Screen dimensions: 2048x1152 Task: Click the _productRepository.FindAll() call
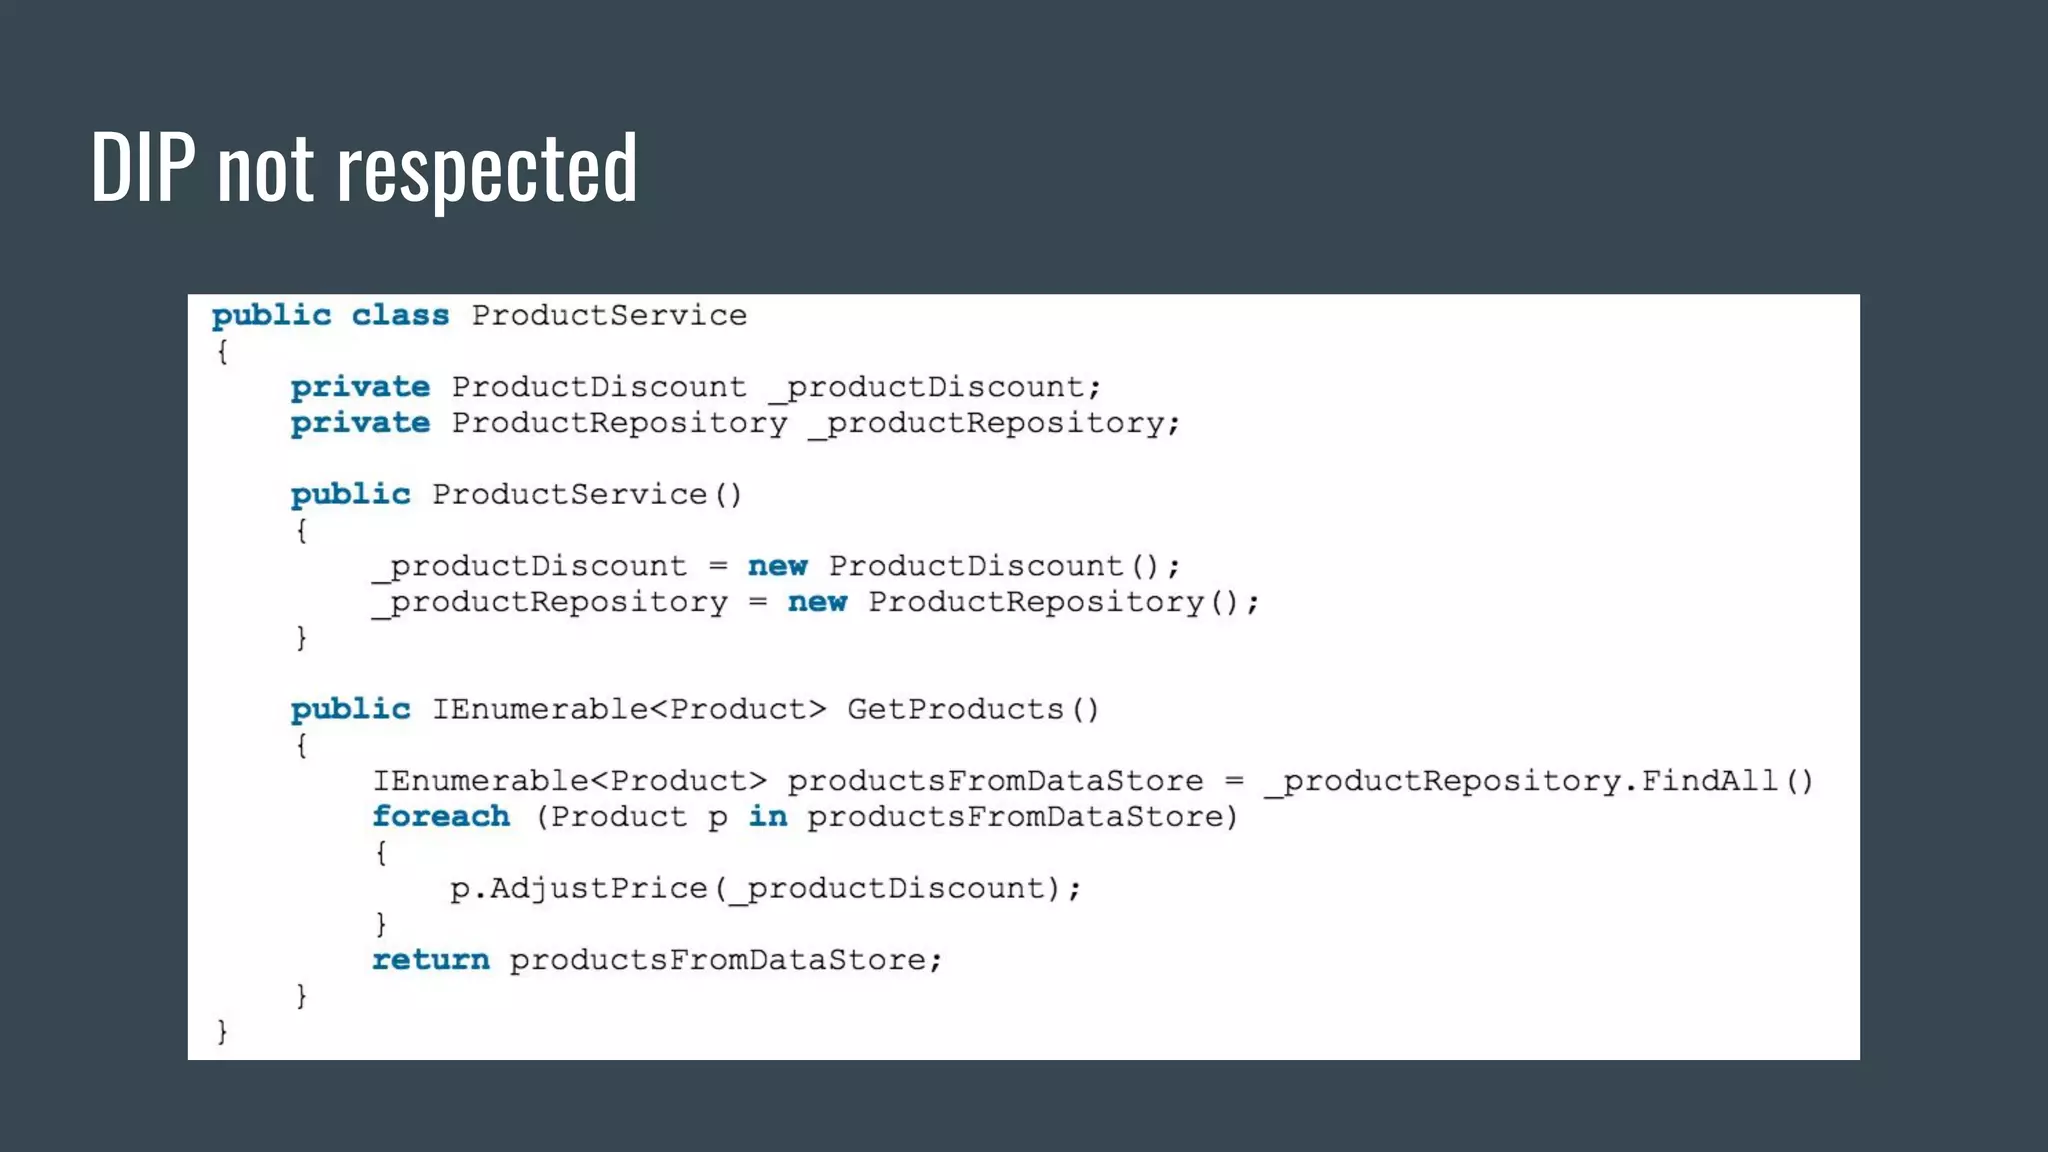tap(1540, 781)
